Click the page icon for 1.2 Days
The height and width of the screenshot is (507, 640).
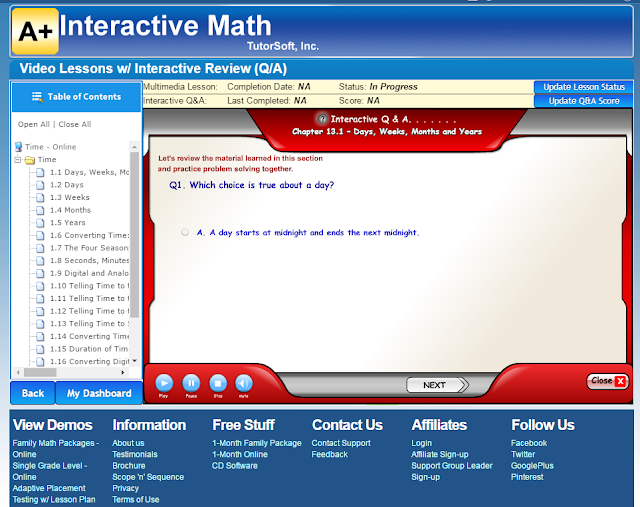click(40, 185)
